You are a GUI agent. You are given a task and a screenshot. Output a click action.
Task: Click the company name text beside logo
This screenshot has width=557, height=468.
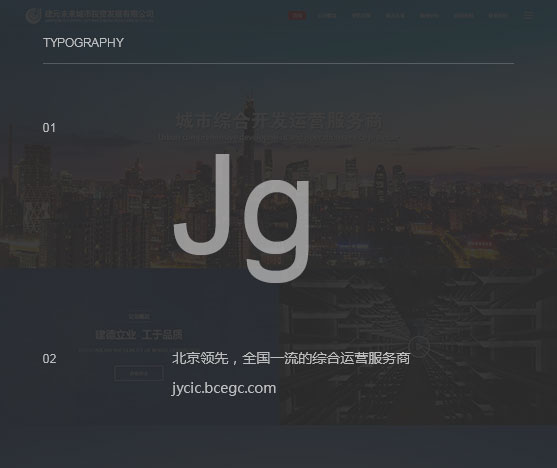(99, 15)
